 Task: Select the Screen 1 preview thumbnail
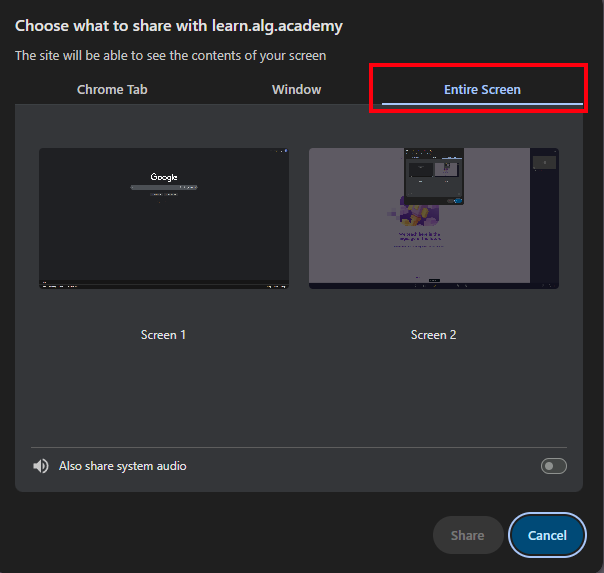[x=164, y=218]
